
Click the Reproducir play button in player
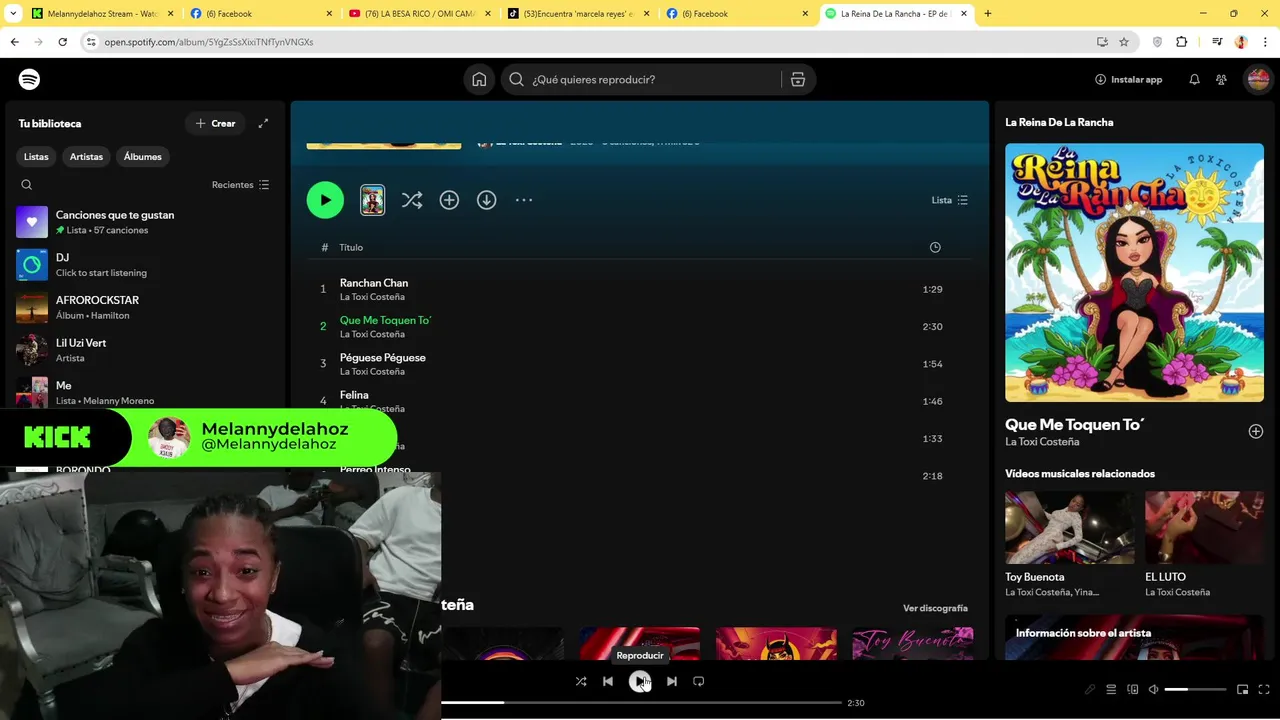point(640,681)
